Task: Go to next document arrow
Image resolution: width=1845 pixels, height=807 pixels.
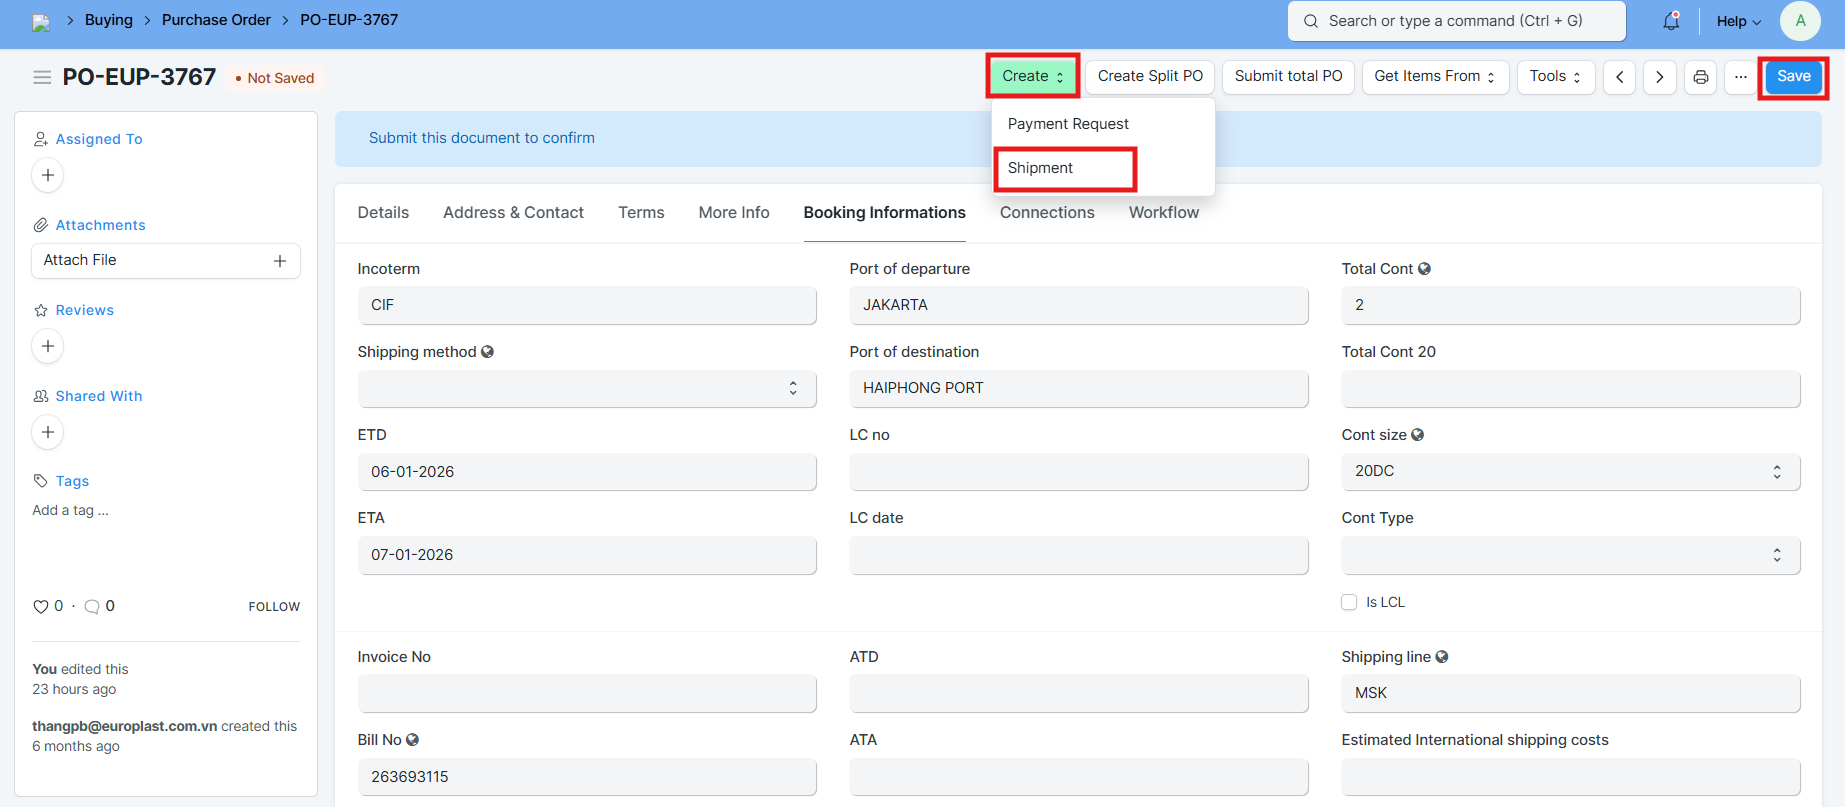Action: (1659, 77)
